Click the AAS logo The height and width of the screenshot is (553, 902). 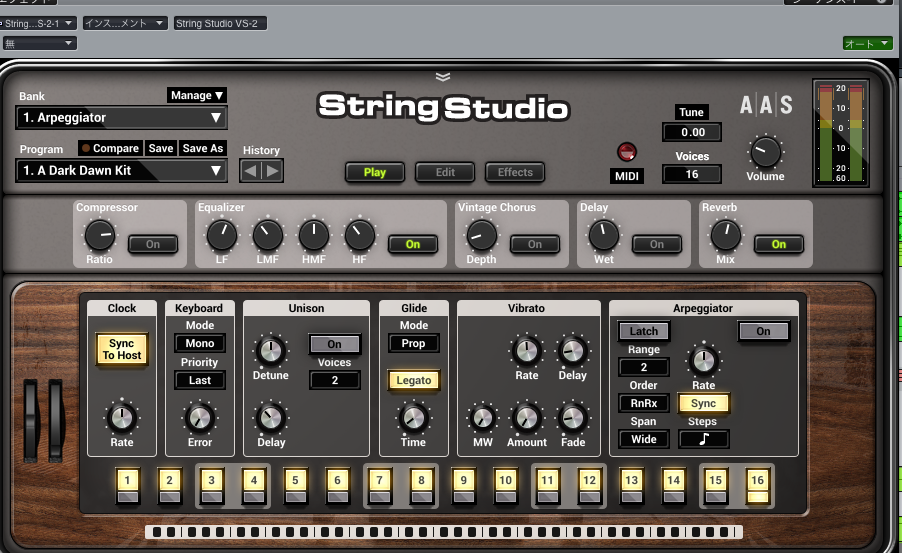tap(766, 105)
